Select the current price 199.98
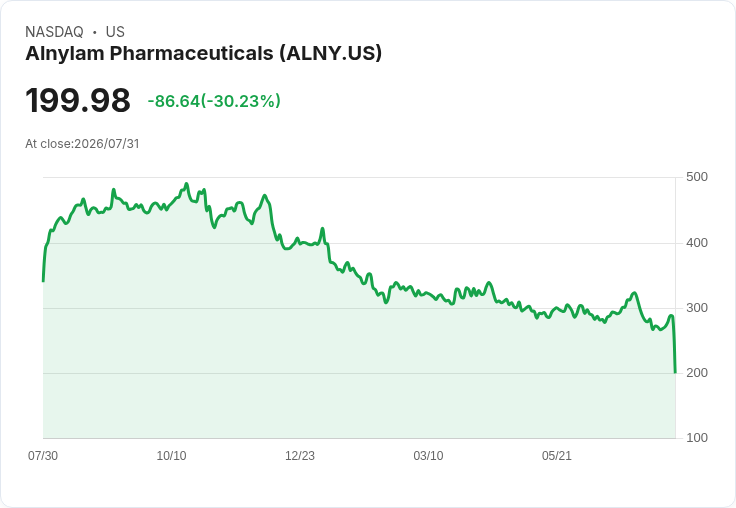The image size is (736, 508). (x=78, y=101)
